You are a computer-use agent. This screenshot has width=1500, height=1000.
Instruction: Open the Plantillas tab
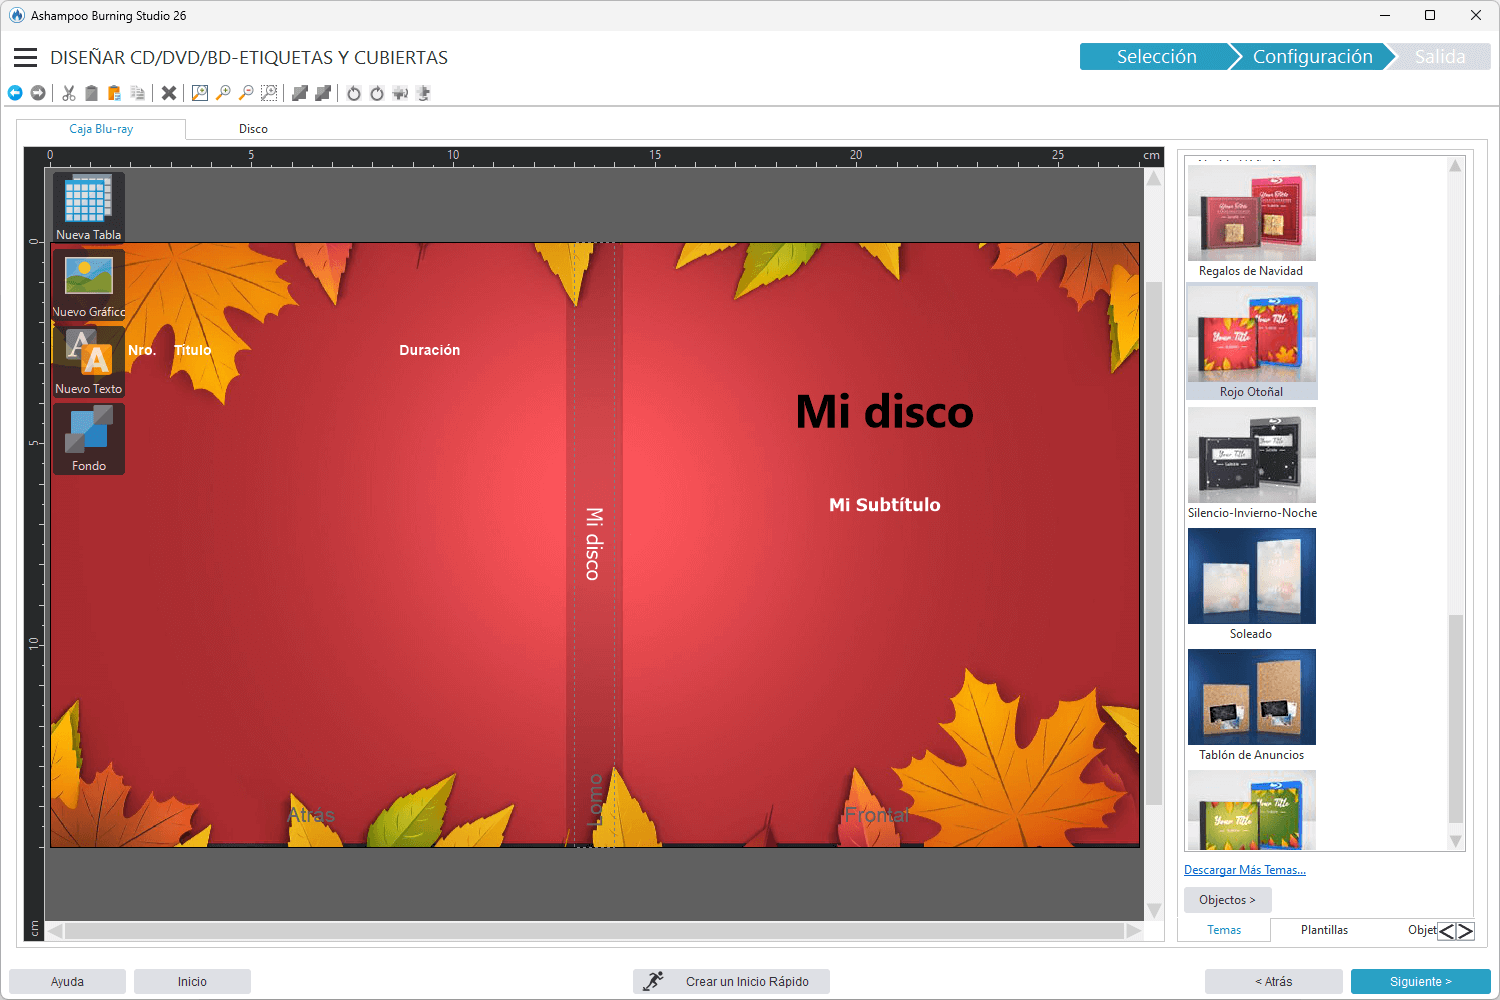pos(1324,930)
